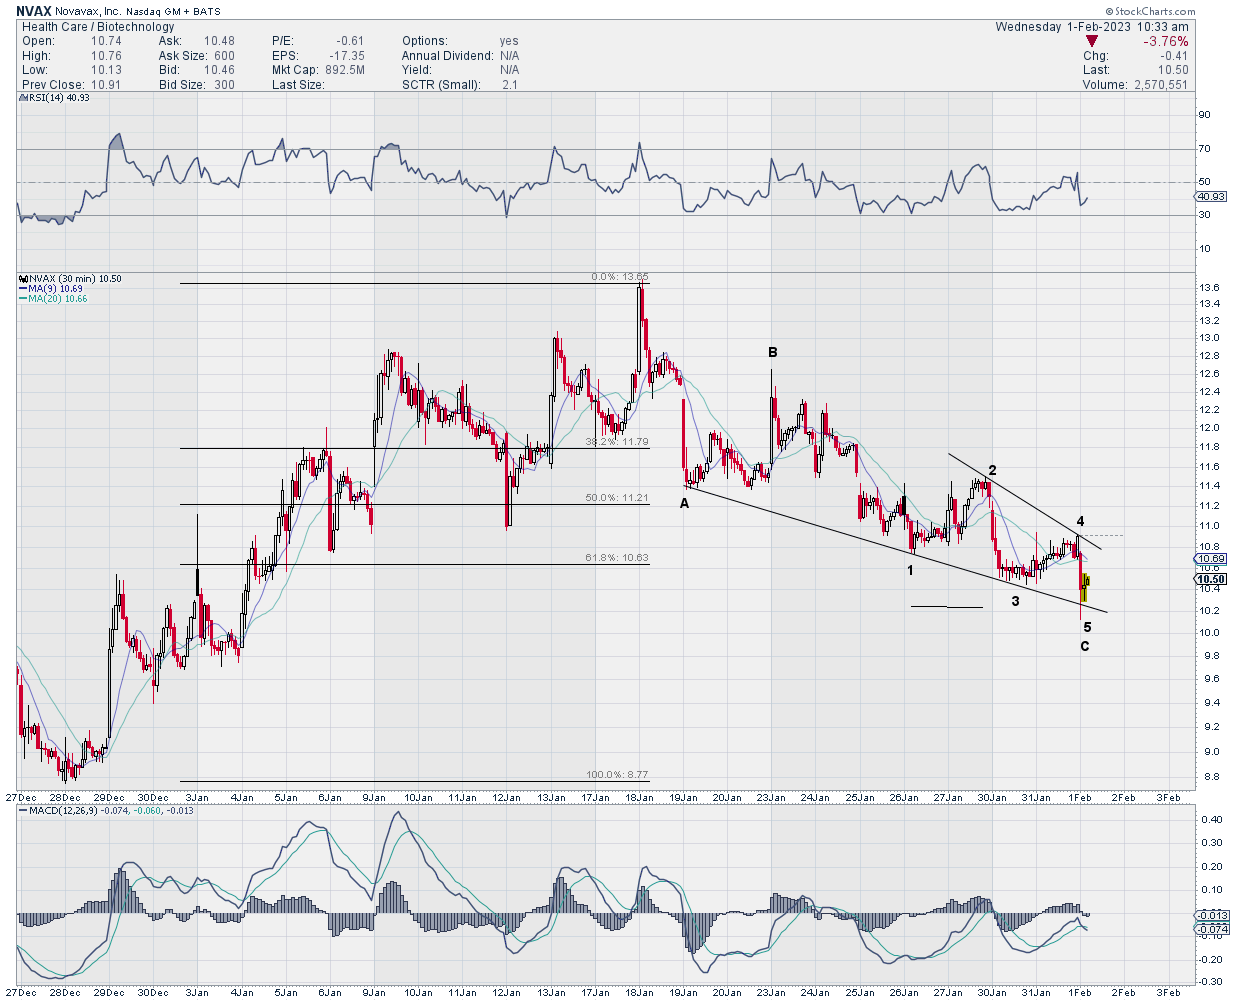Screen dimensions: 1240x1001
Task: Click the Annual Dividend label
Action: [x=449, y=56]
